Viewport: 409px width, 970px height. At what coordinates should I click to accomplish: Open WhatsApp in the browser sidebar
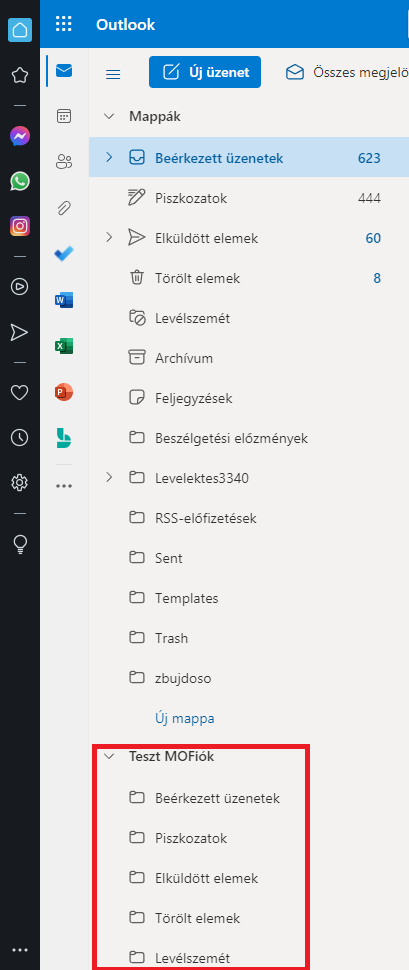pos(20,181)
